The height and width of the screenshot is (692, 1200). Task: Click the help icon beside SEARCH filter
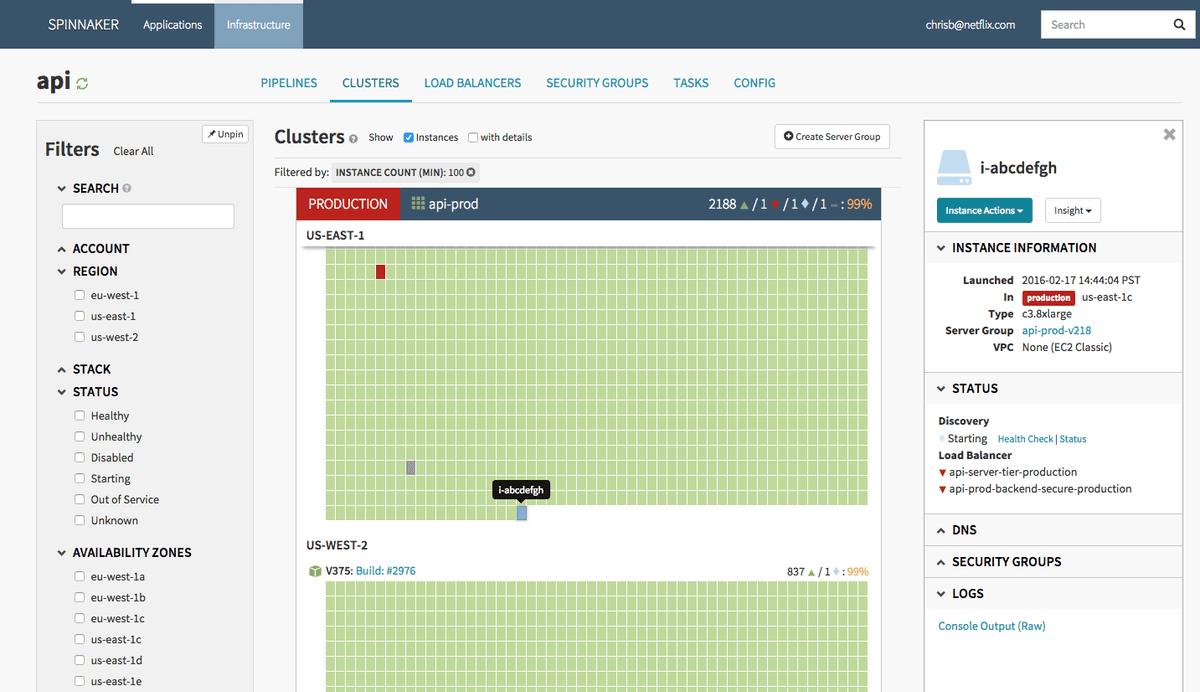point(127,188)
